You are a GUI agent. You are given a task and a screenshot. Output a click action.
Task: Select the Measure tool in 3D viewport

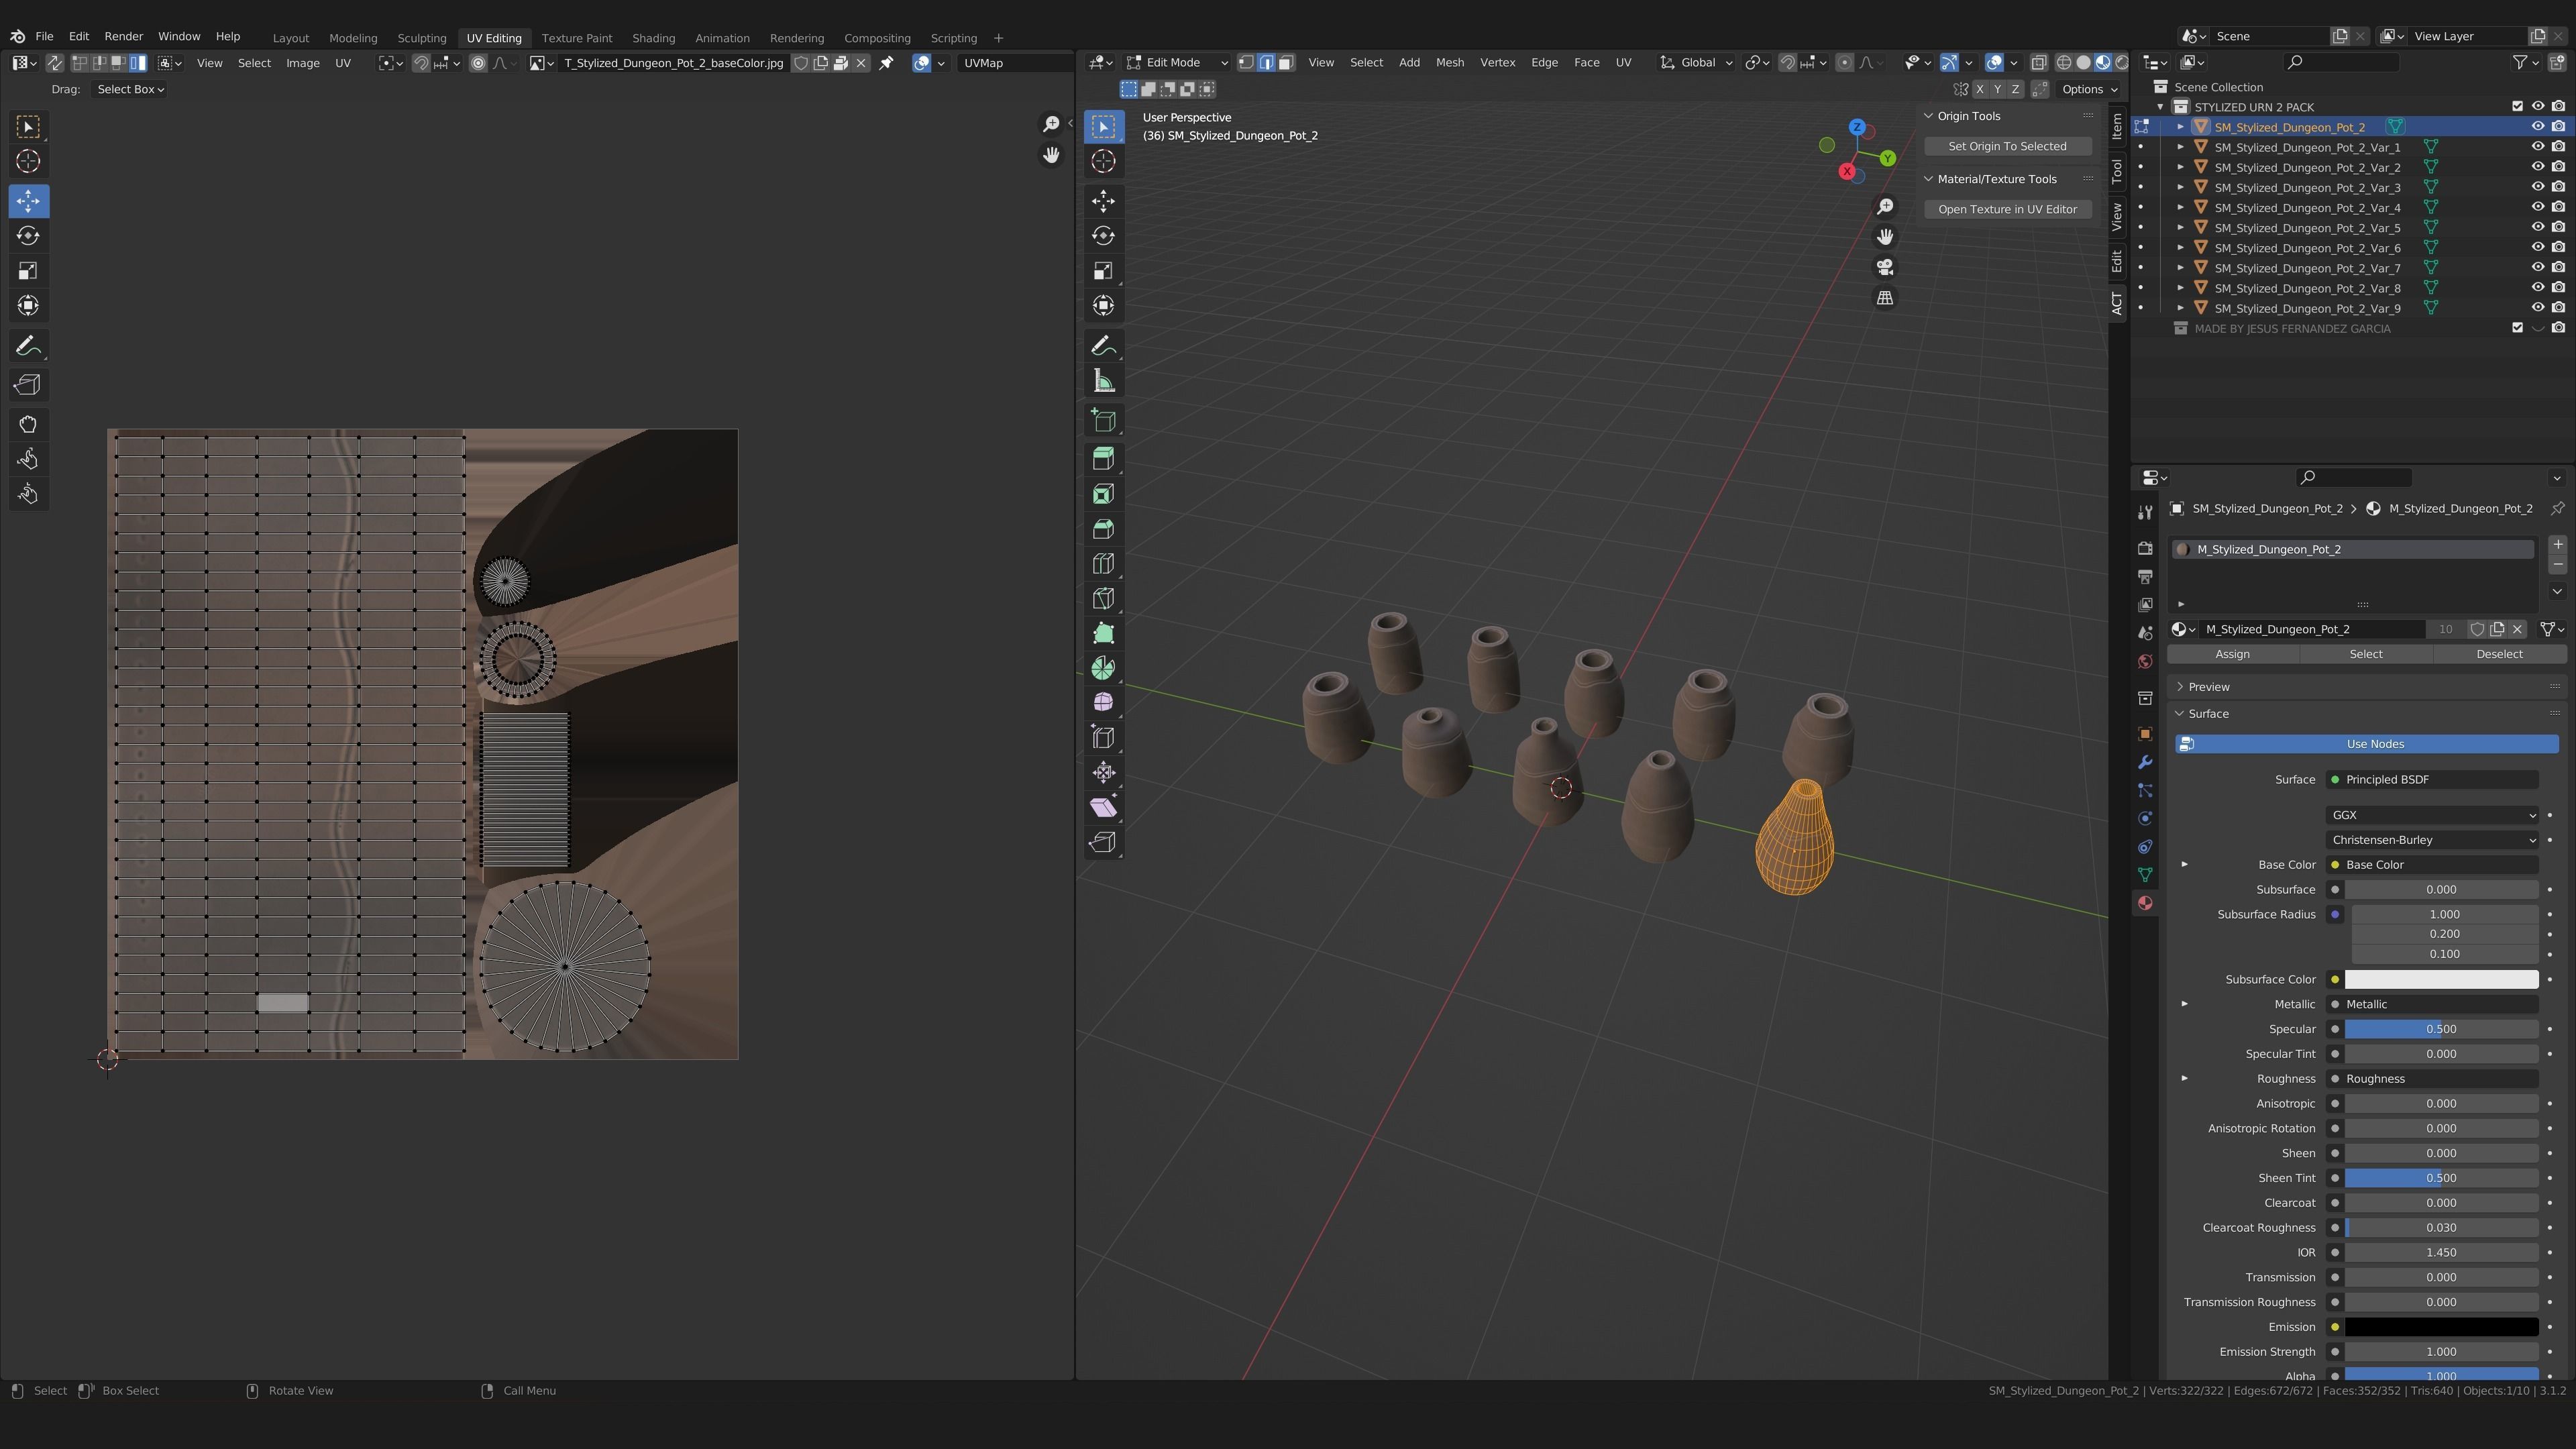coord(1103,381)
